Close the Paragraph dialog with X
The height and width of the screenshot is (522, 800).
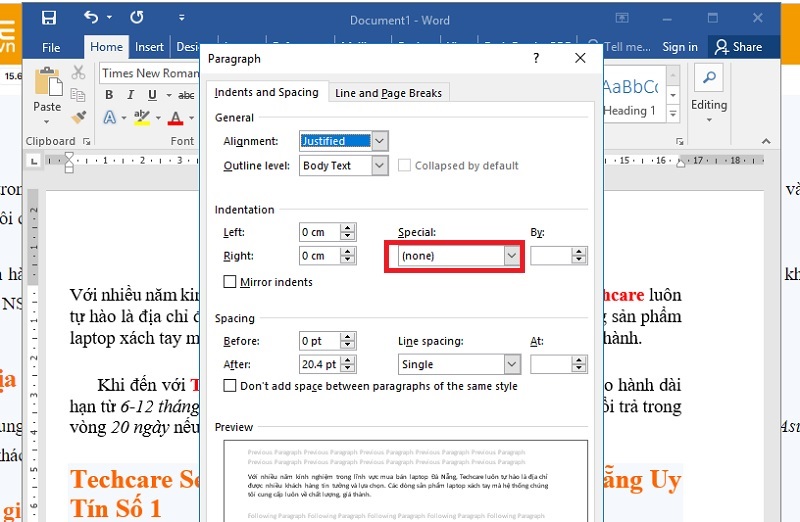[x=580, y=58]
